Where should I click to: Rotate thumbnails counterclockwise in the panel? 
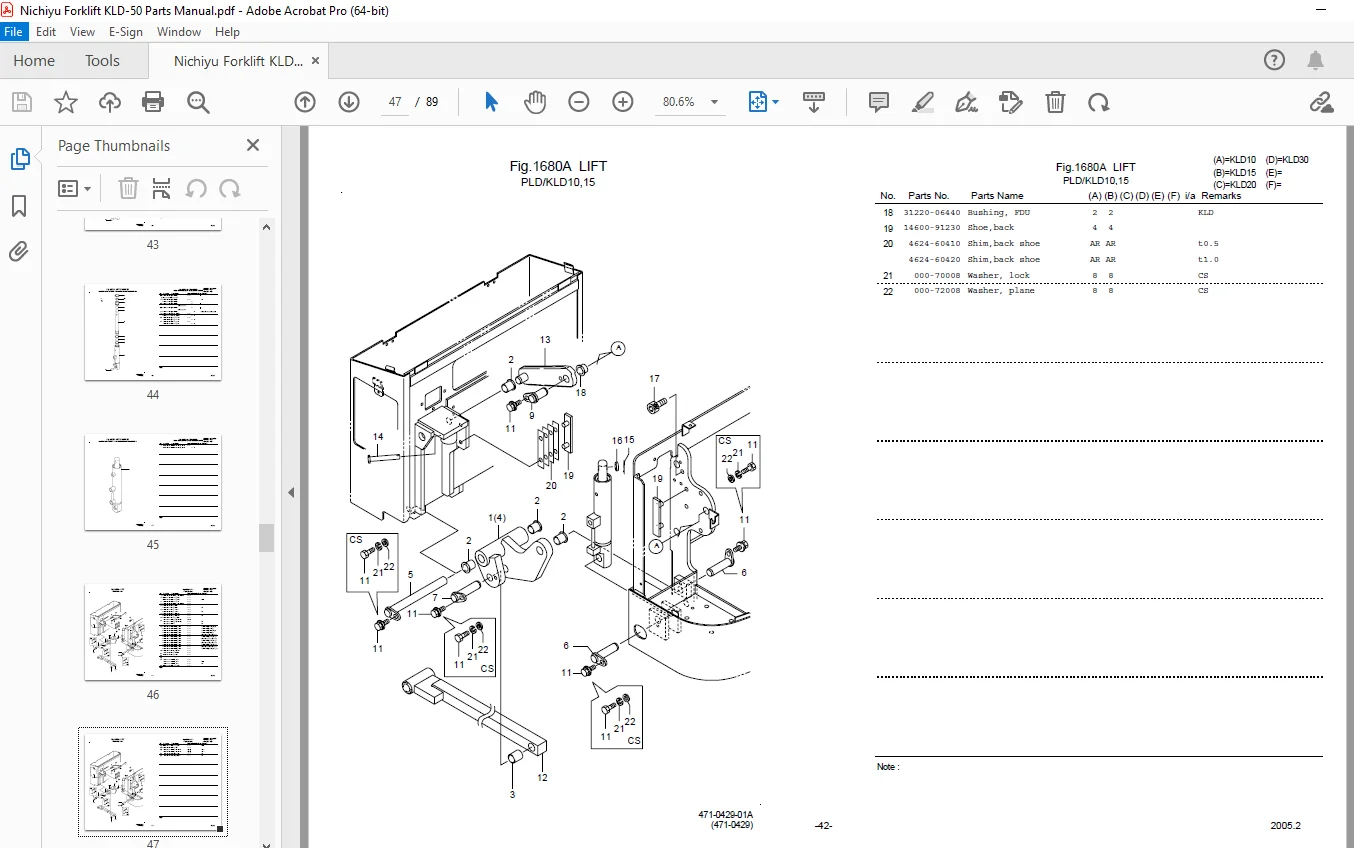coord(196,188)
